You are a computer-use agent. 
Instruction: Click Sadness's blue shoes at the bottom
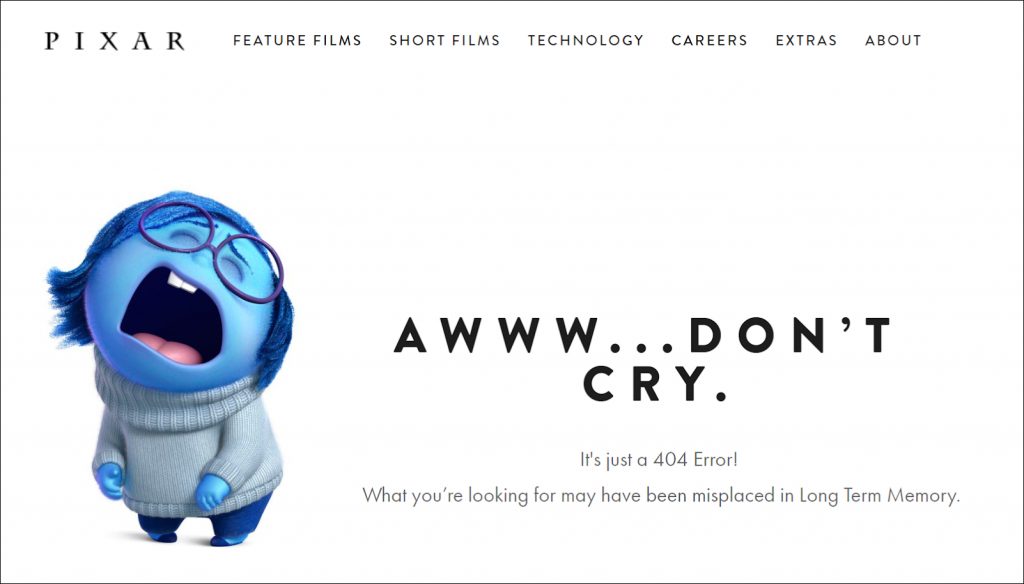[x=196, y=537]
